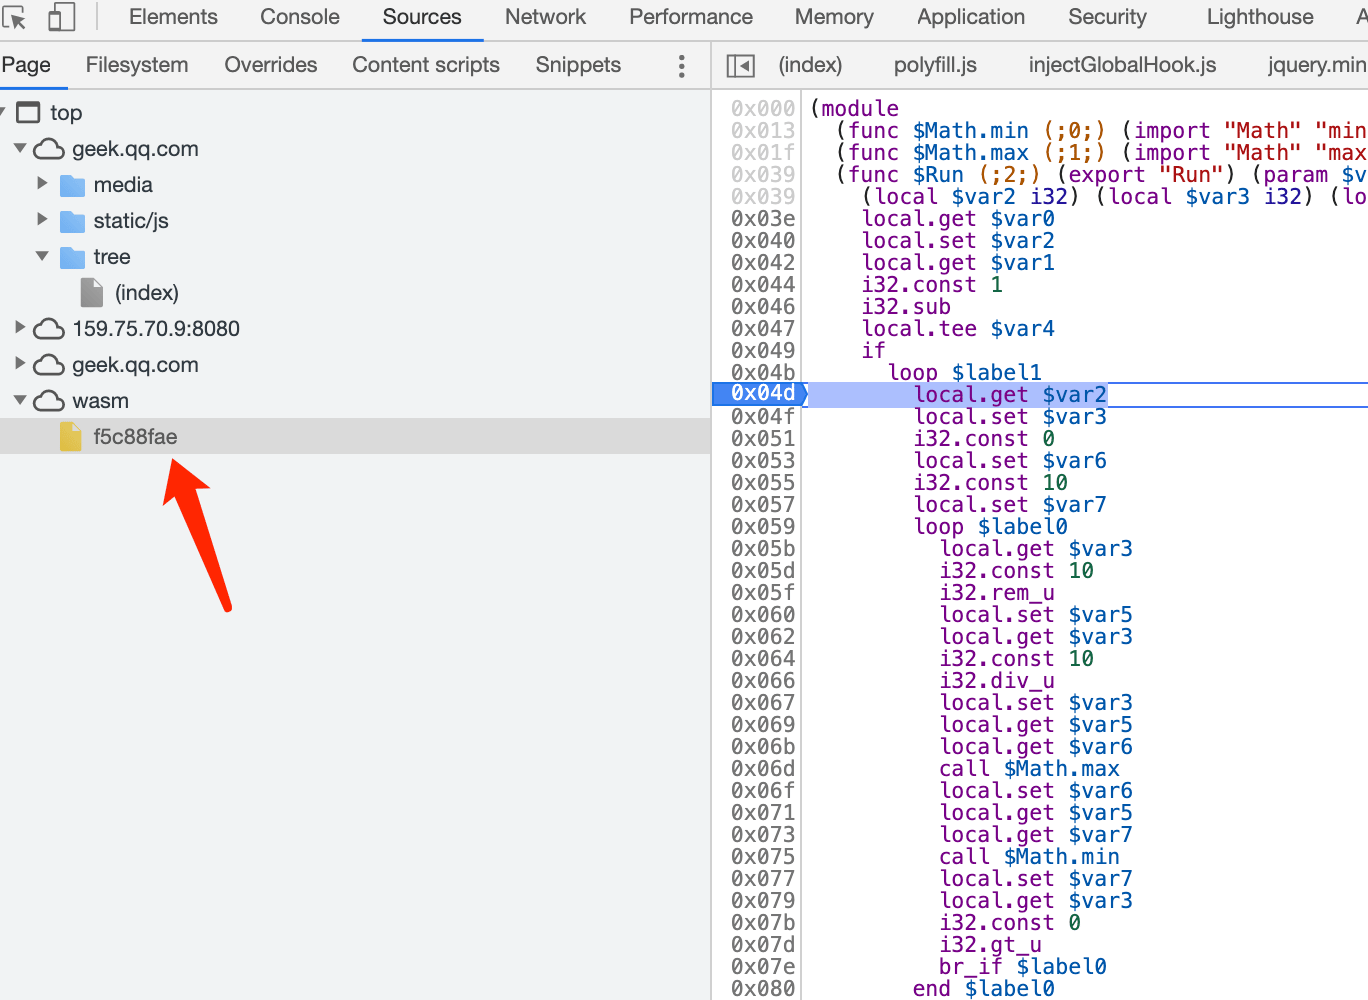Toggle the device toolbar icon

click(x=62, y=17)
